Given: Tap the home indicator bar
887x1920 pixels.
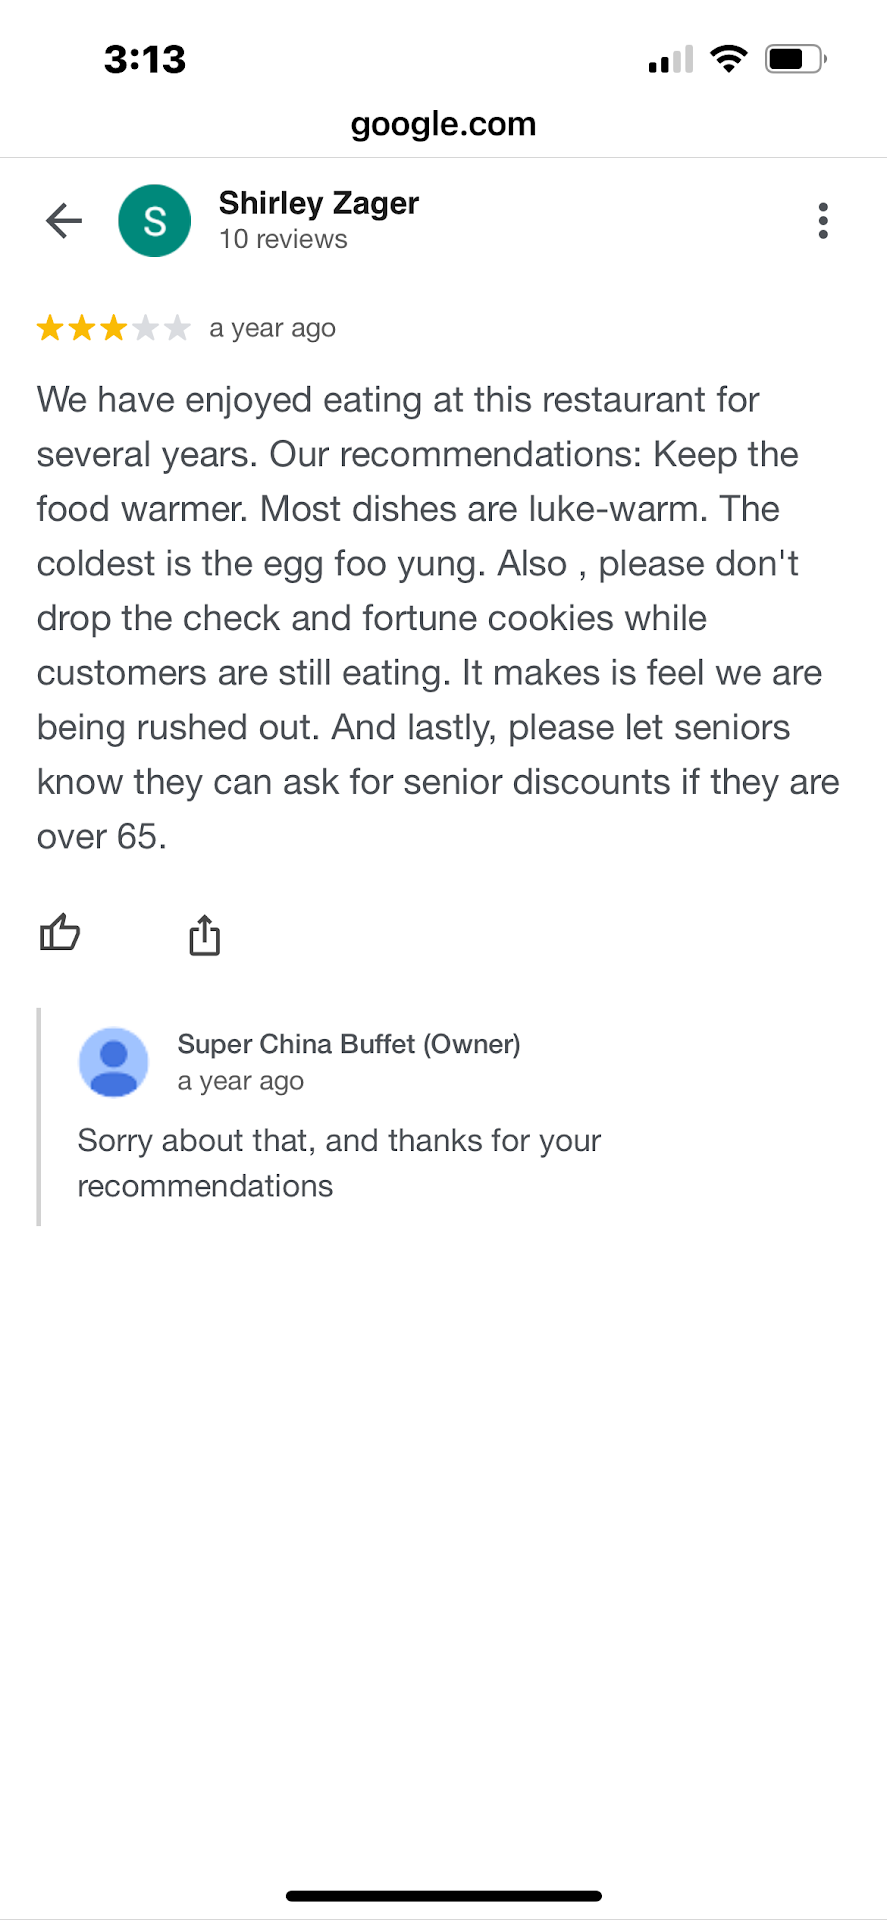Looking at the screenshot, I should point(443,1896).
